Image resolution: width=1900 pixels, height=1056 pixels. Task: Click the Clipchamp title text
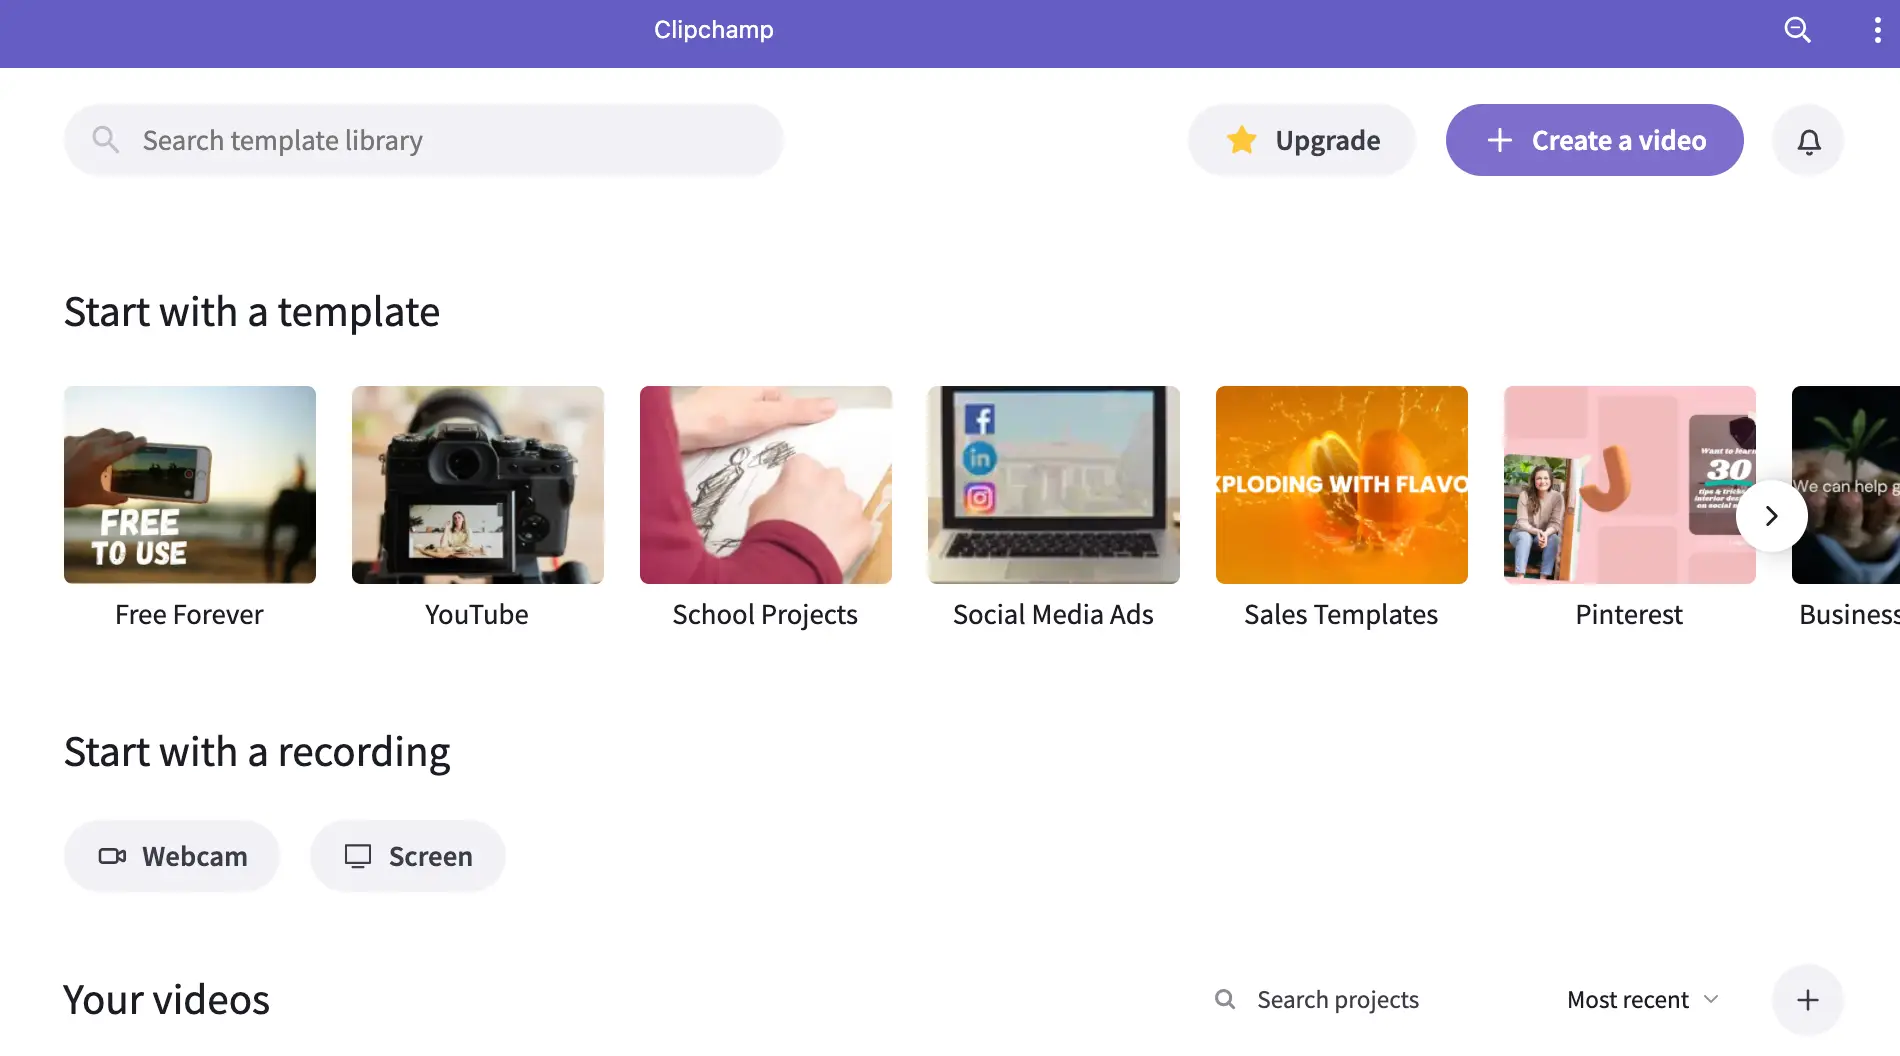point(713,30)
